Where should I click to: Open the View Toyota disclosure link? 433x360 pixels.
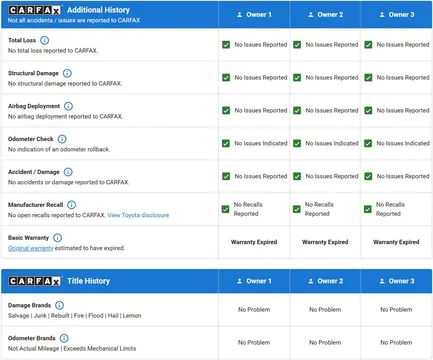pyautogui.click(x=138, y=215)
